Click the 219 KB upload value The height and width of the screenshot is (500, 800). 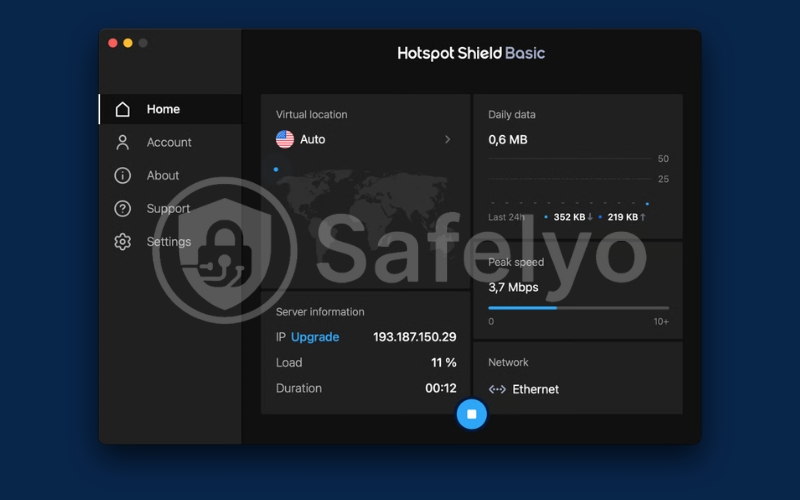click(x=622, y=217)
